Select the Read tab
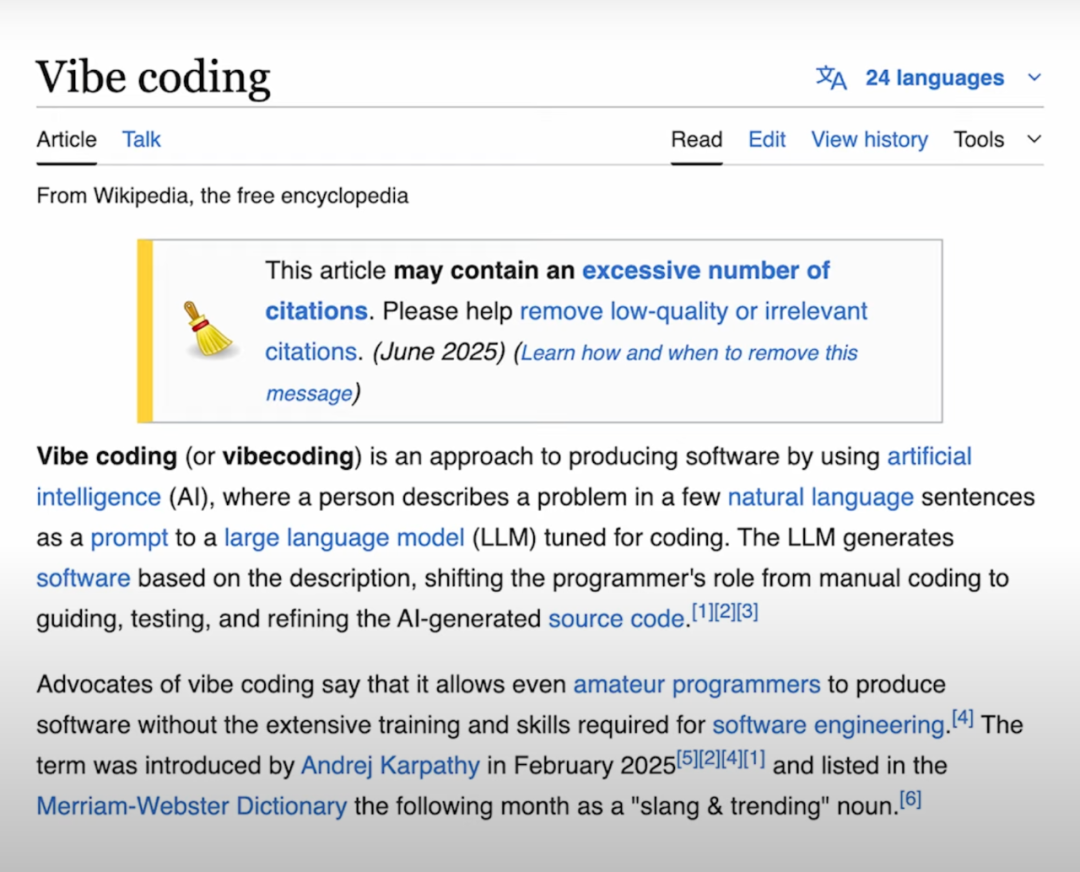The height and width of the screenshot is (872, 1080). pos(696,139)
